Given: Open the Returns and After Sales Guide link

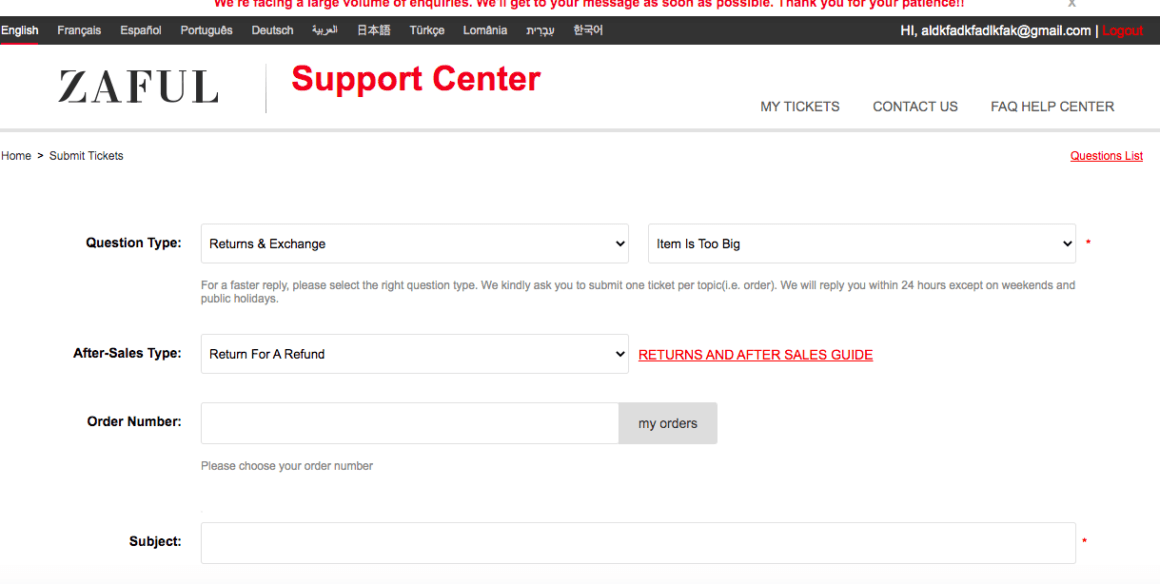Looking at the screenshot, I should (x=755, y=355).
